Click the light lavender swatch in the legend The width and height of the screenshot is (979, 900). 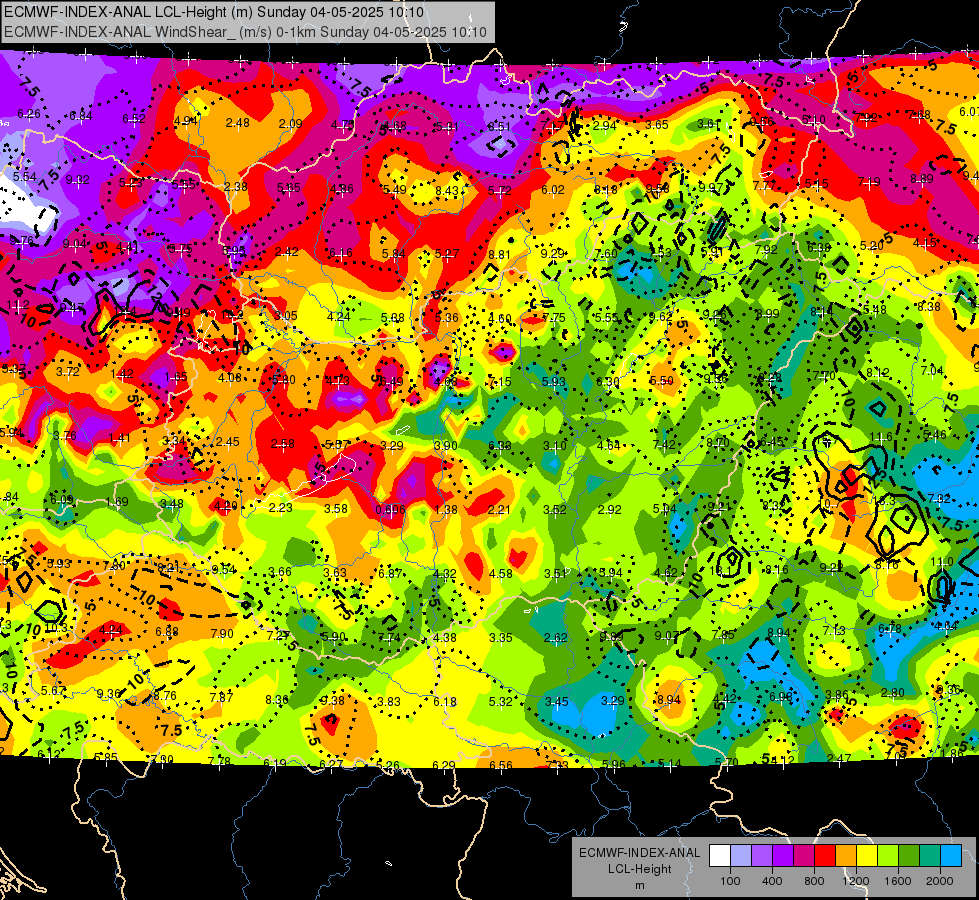tap(741, 856)
